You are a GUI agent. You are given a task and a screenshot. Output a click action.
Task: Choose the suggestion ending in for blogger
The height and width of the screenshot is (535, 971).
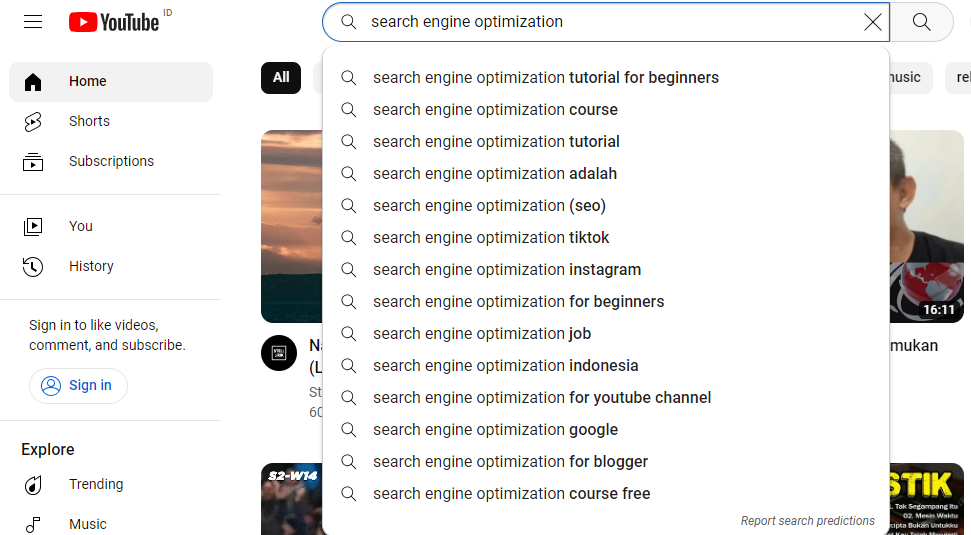click(x=606, y=461)
